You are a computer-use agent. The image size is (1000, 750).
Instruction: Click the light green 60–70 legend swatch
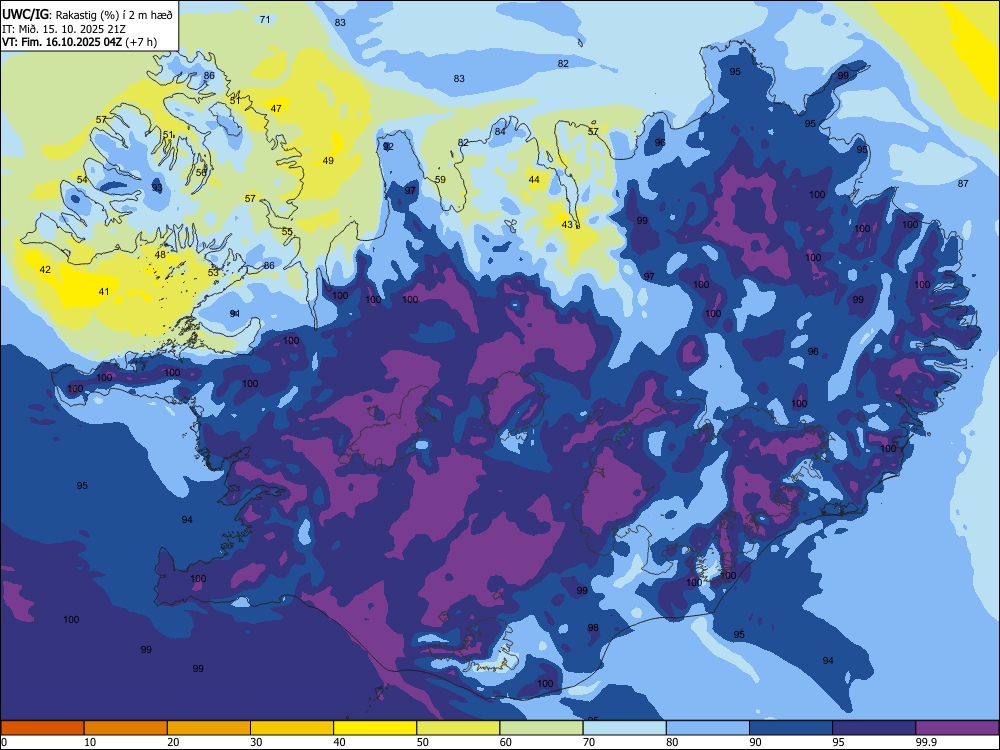click(x=541, y=728)
